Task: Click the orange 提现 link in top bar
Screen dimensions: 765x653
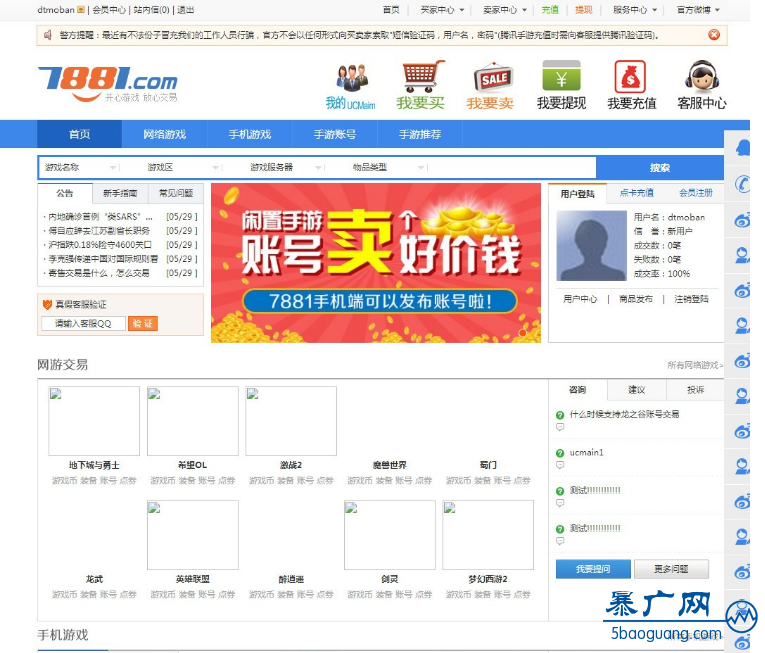Action: [x=584, y=10]
